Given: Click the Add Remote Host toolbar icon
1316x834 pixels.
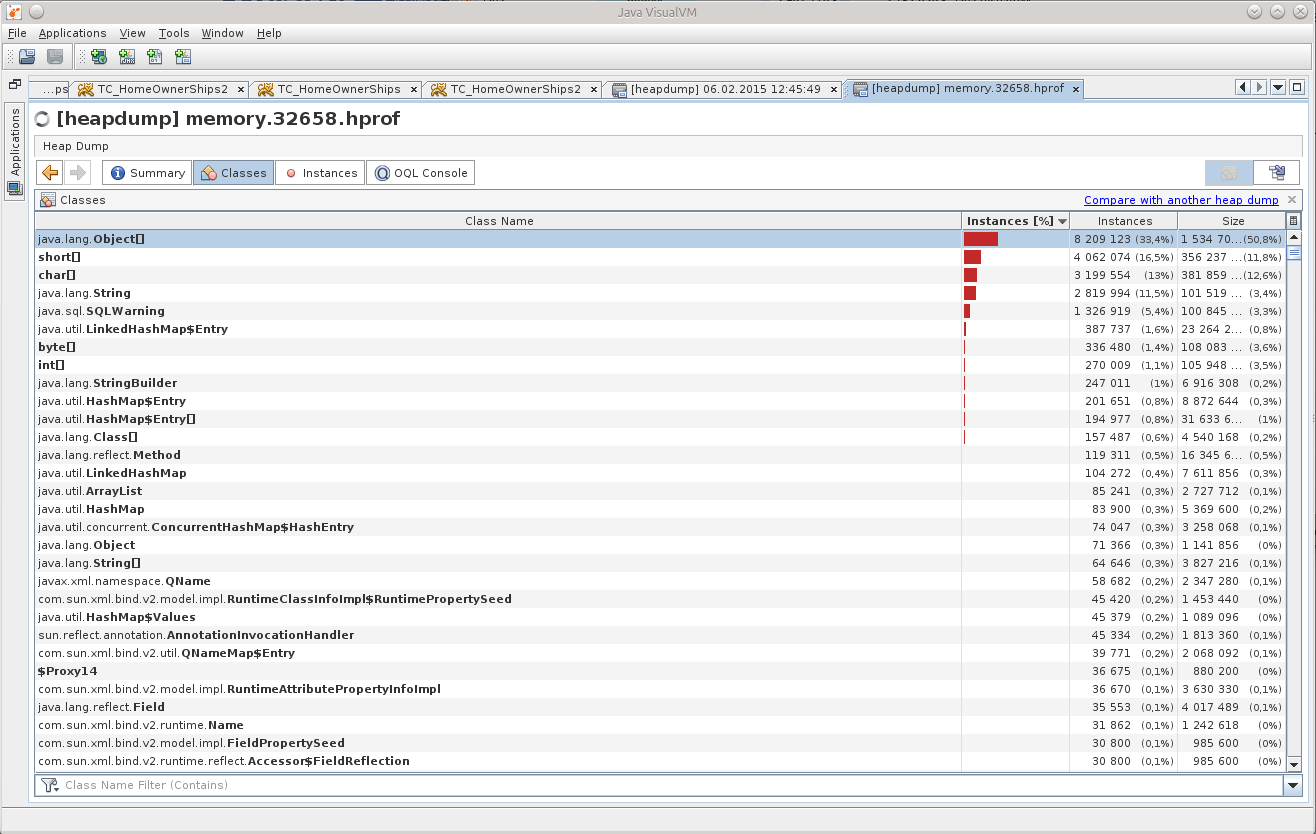Looking at the screenshot, I should [99, 57].
